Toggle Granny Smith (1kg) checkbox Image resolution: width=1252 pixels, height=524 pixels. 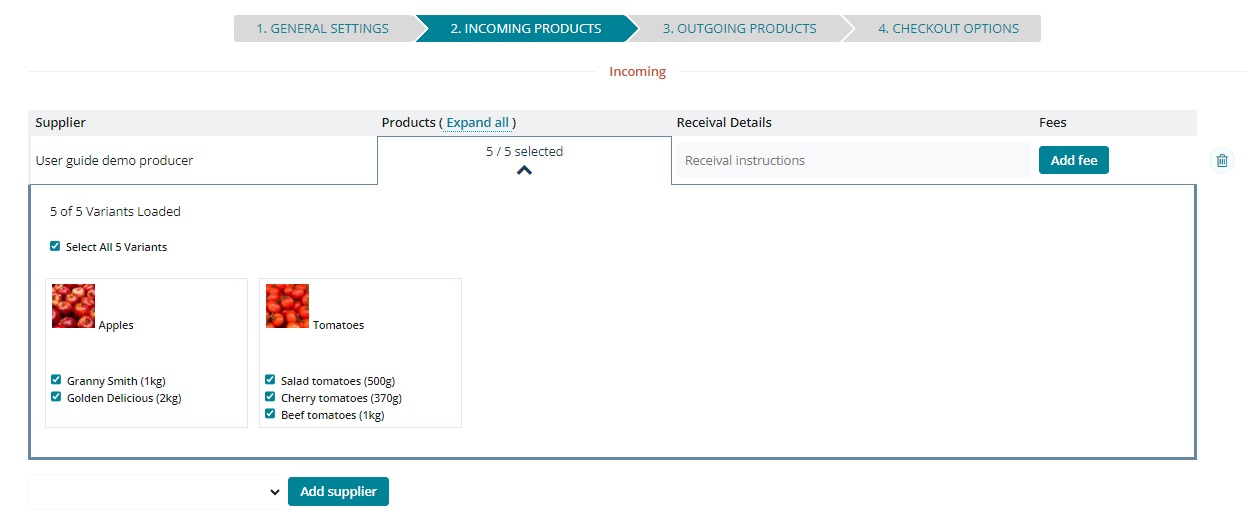click(x=56, y=380)
